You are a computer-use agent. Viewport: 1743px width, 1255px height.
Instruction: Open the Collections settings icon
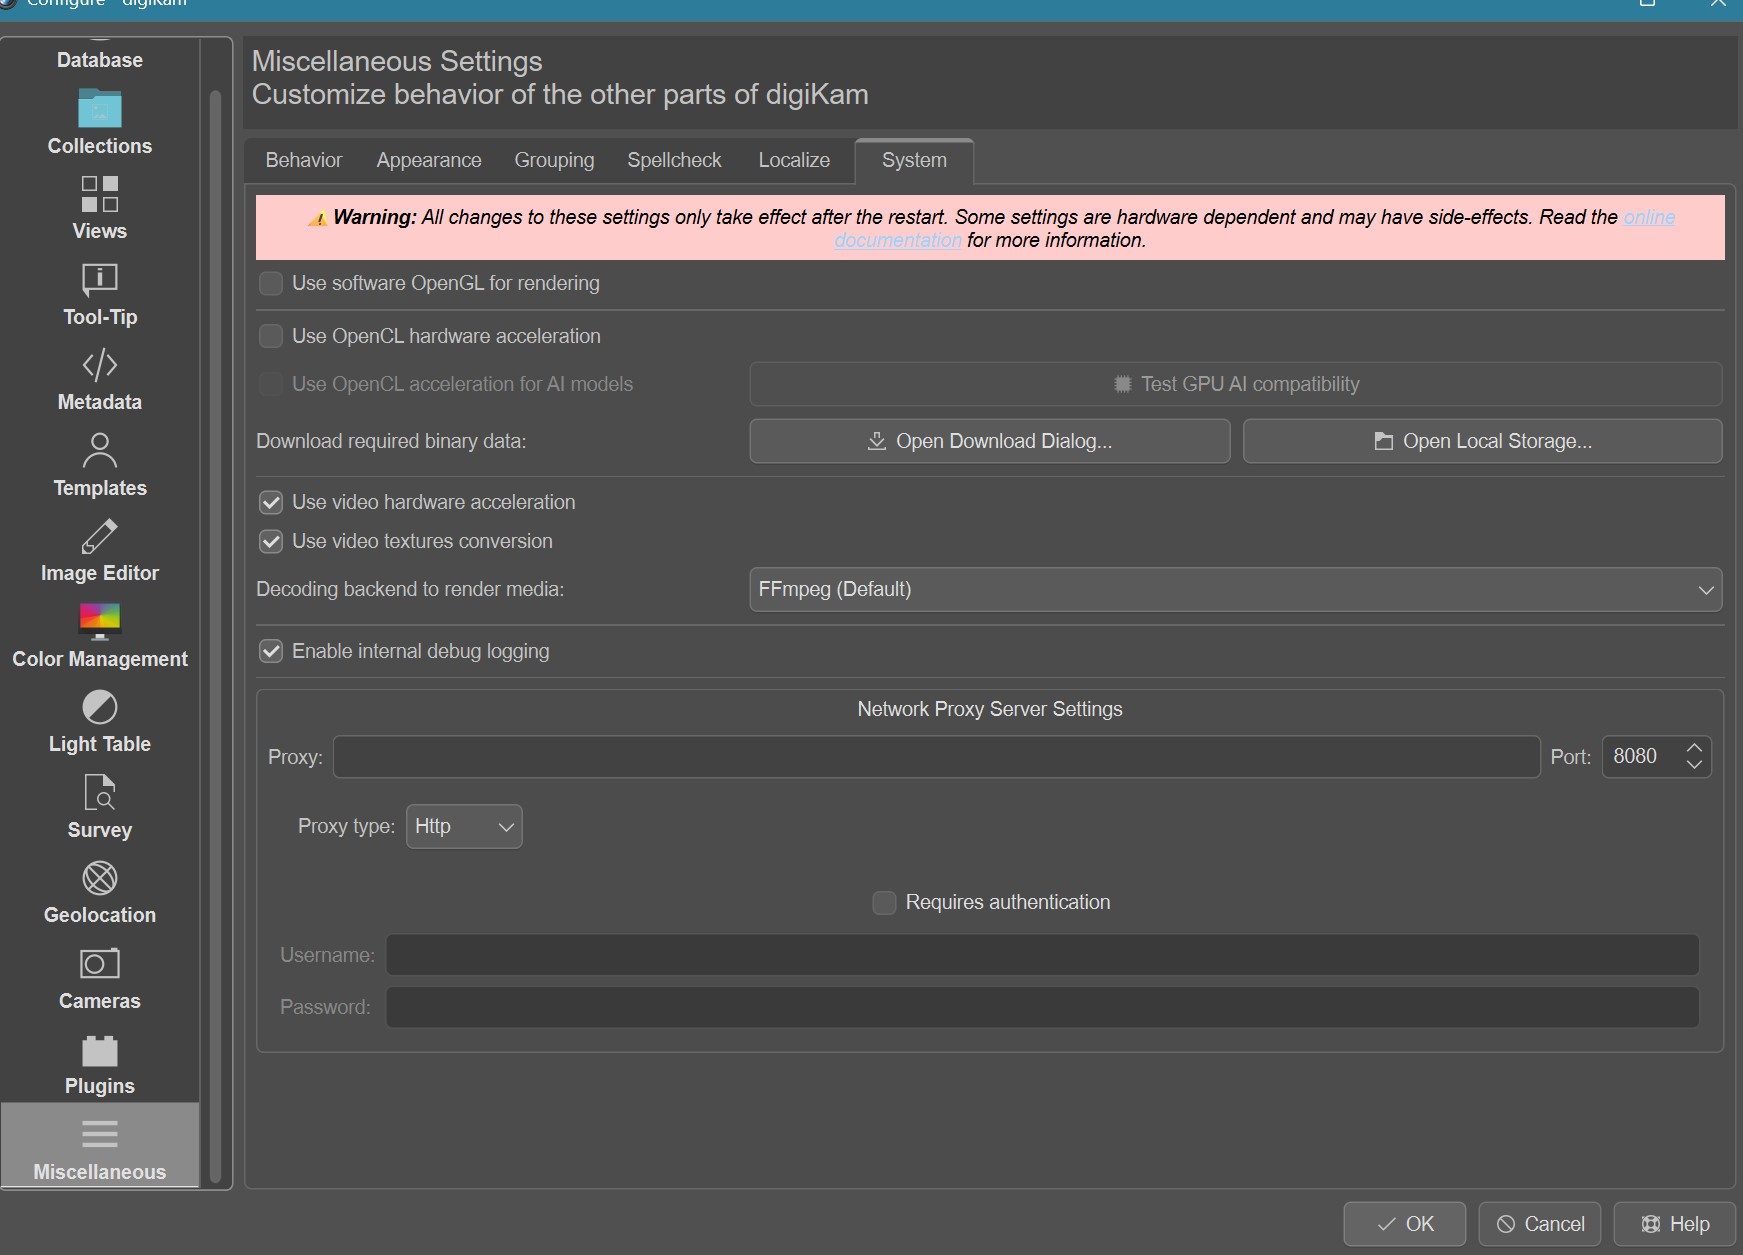[99, 109]
